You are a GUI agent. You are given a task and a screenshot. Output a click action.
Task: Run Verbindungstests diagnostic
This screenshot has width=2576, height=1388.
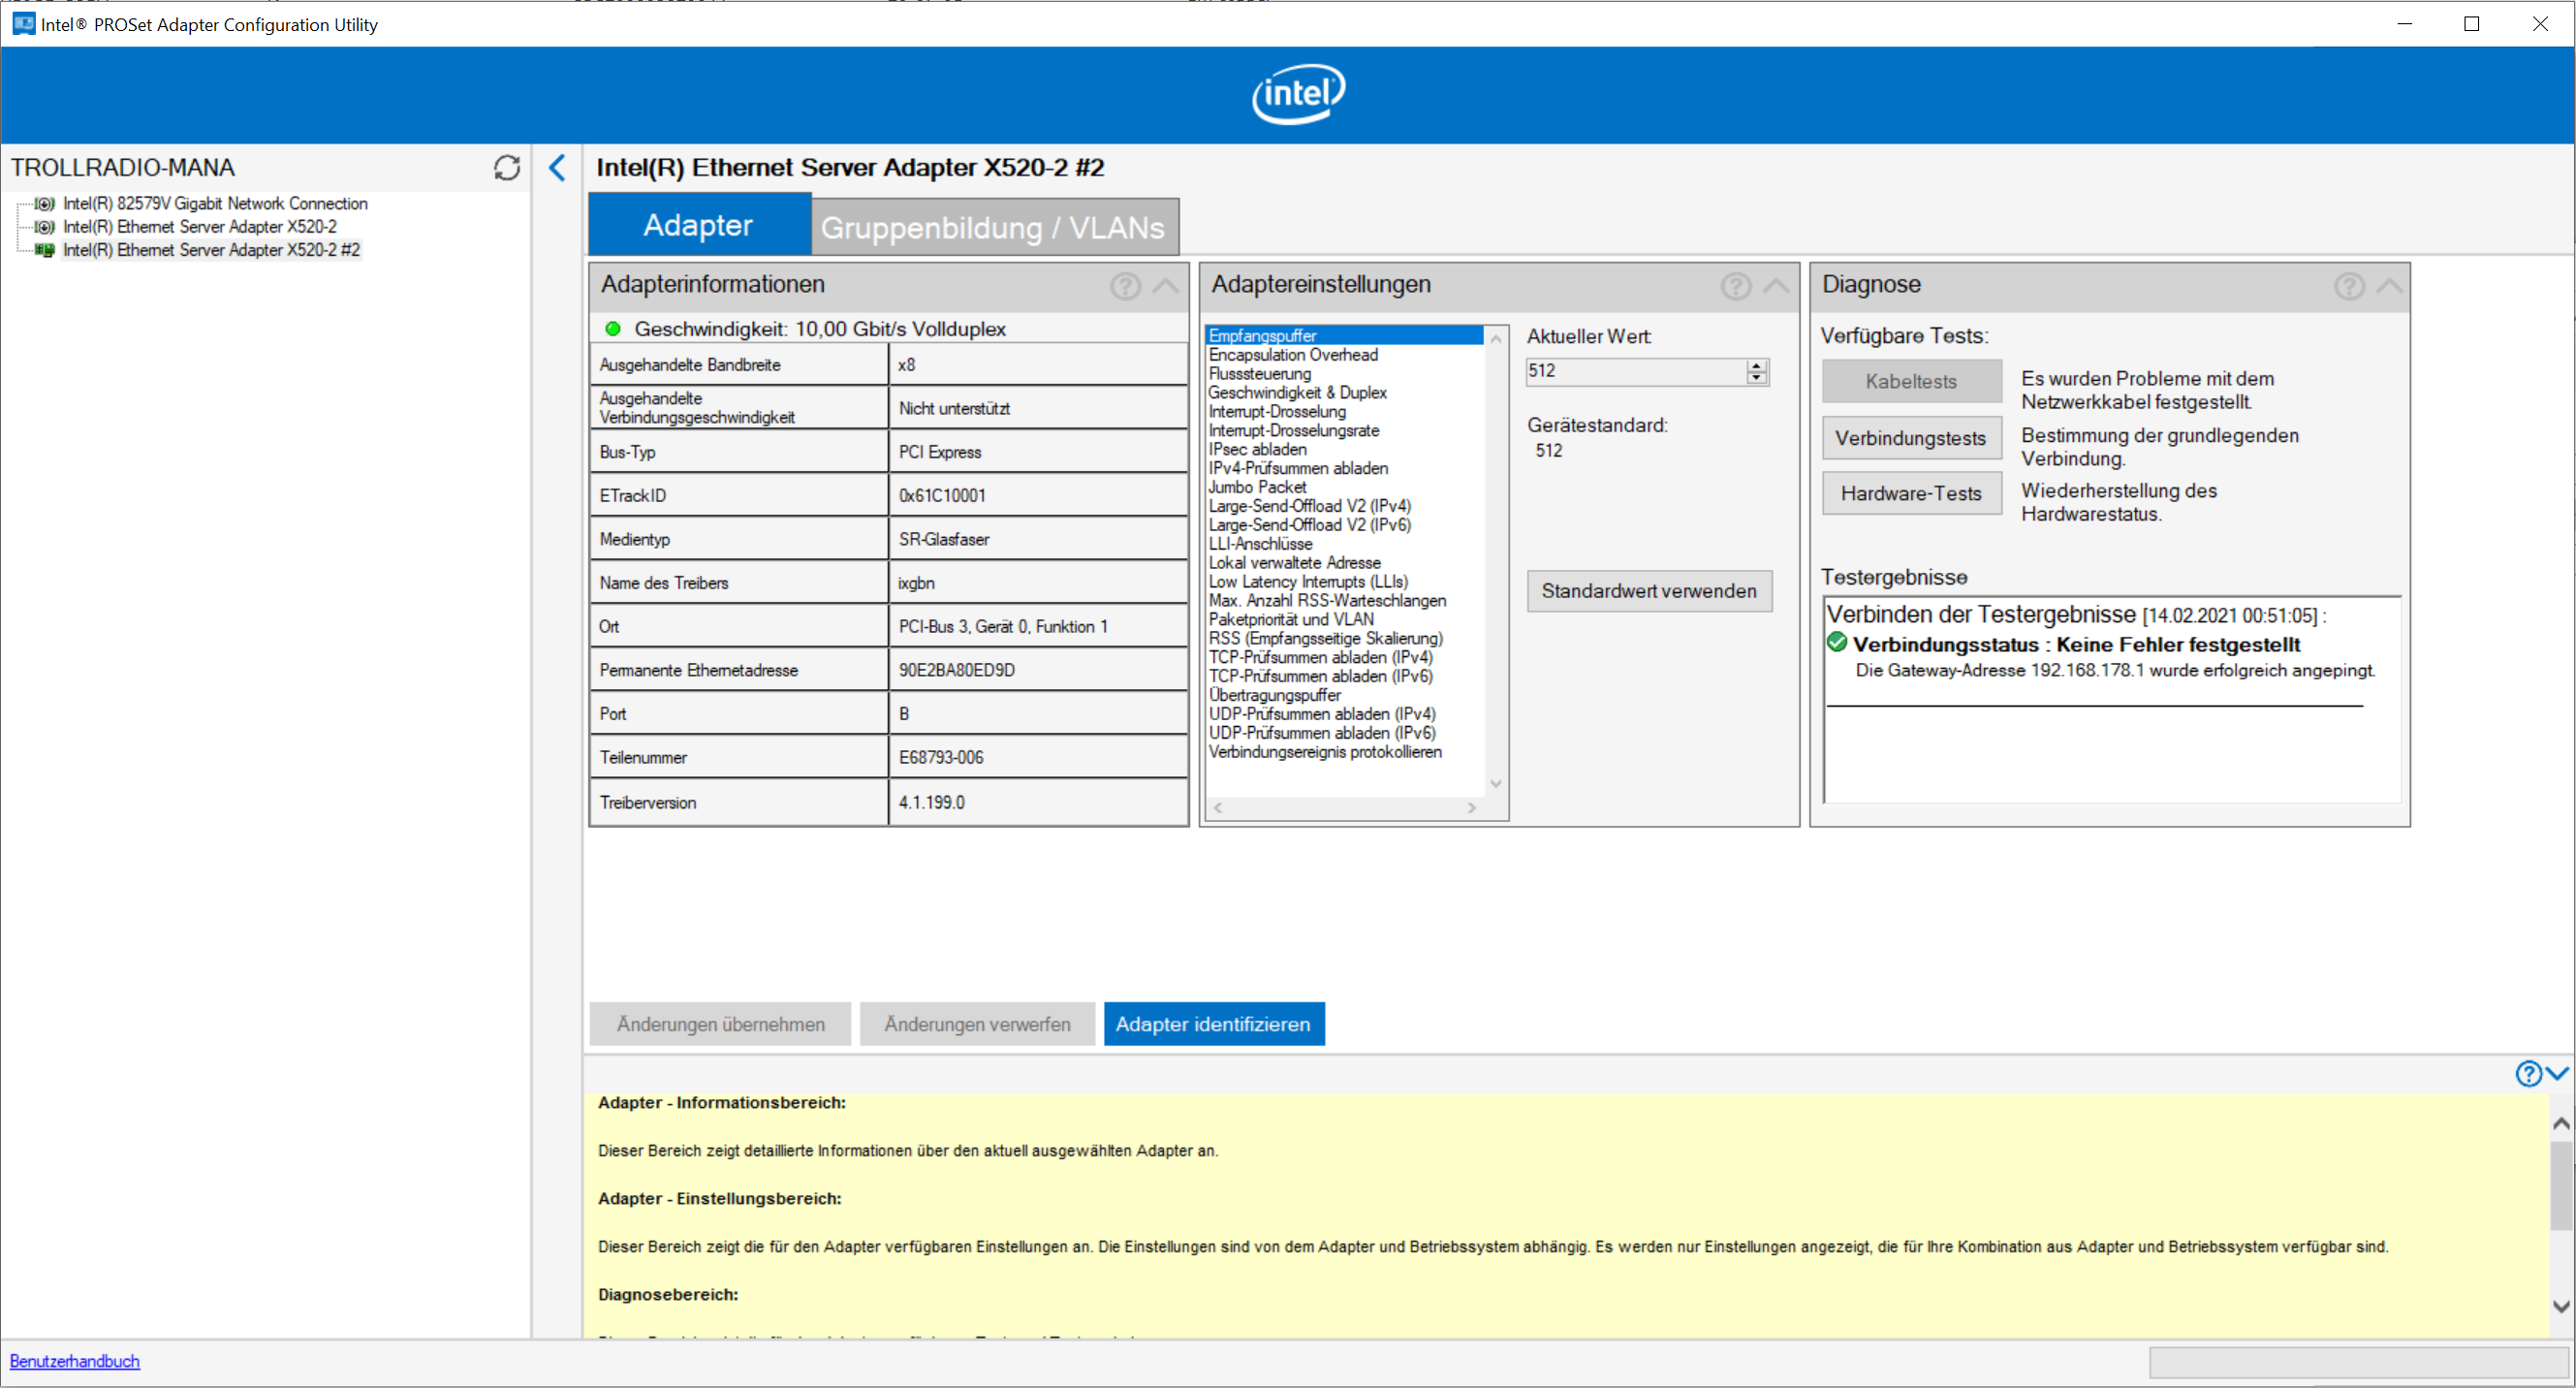coord(1910,438)
